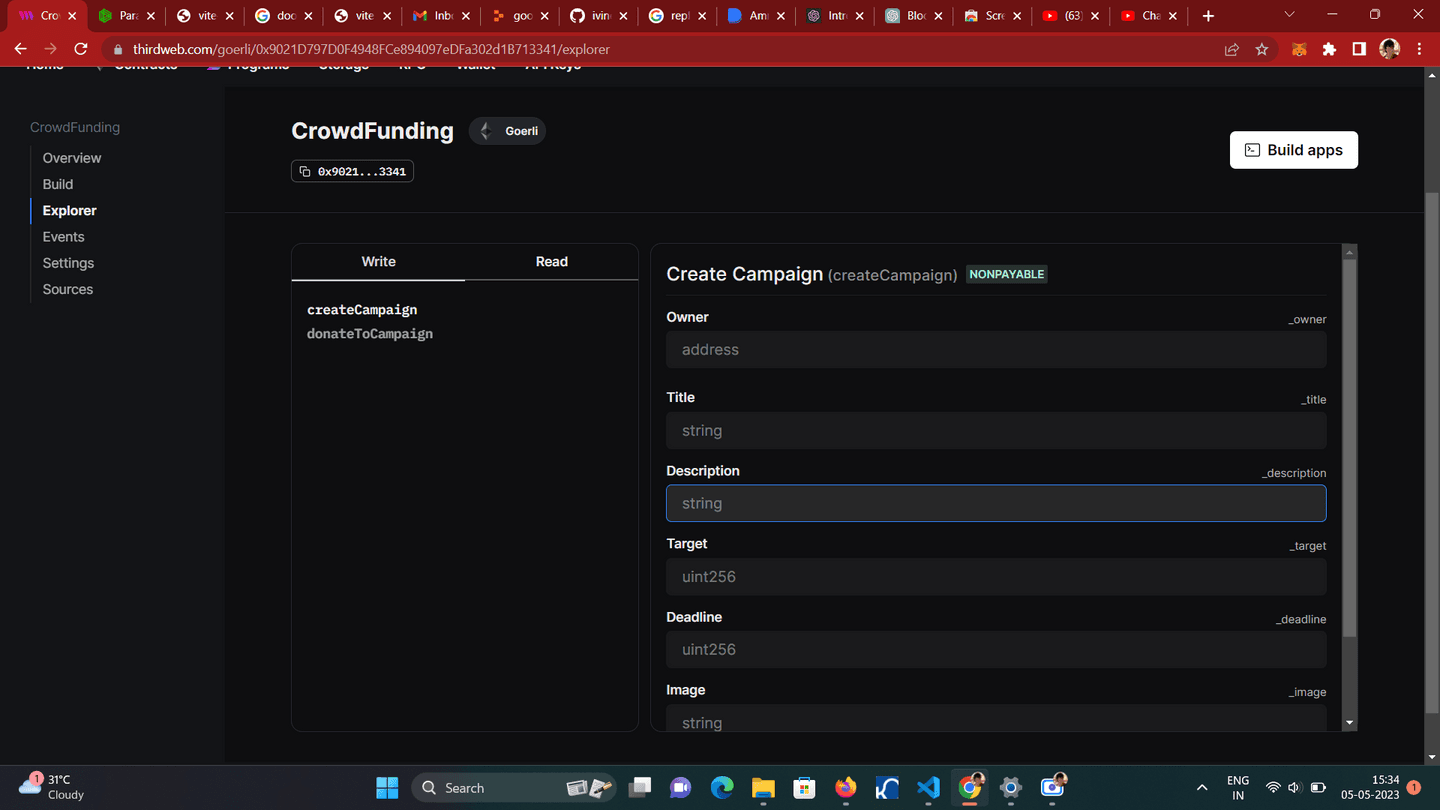Select the donateToCampaign function
1440x810 pixels.
coord(370,334)
